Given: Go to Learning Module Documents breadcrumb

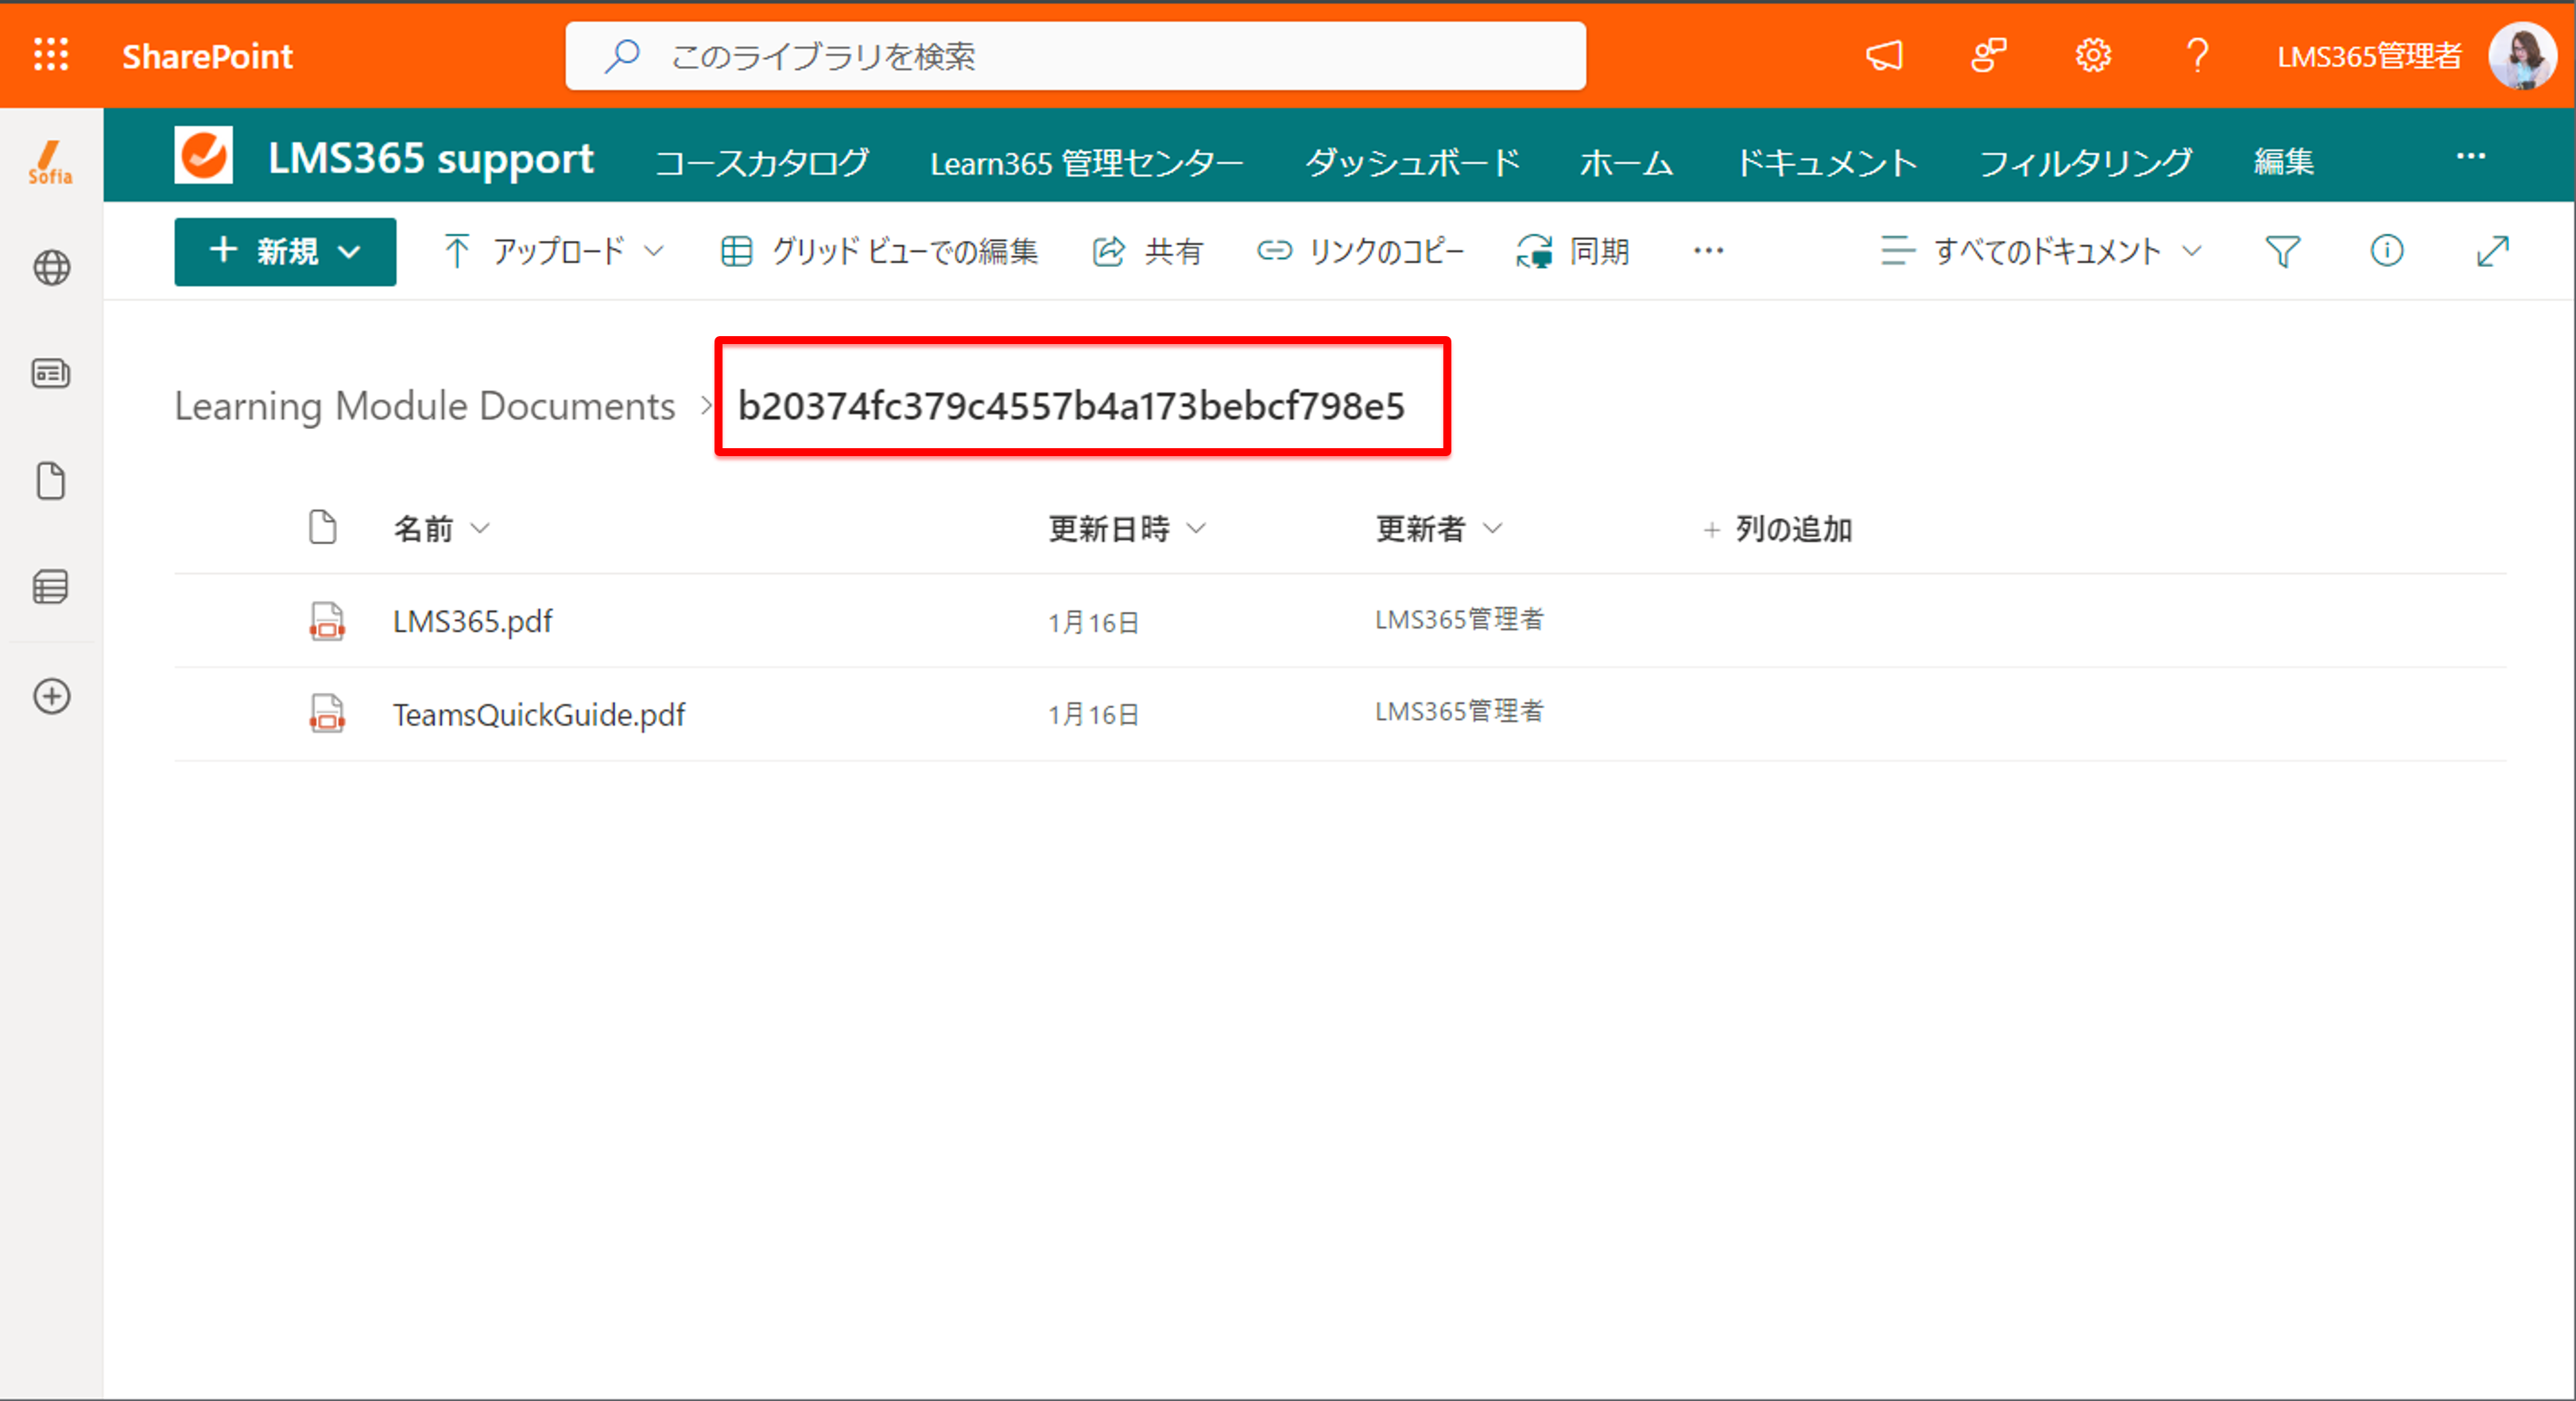Looking at the screenshot, I should point(425,405).
